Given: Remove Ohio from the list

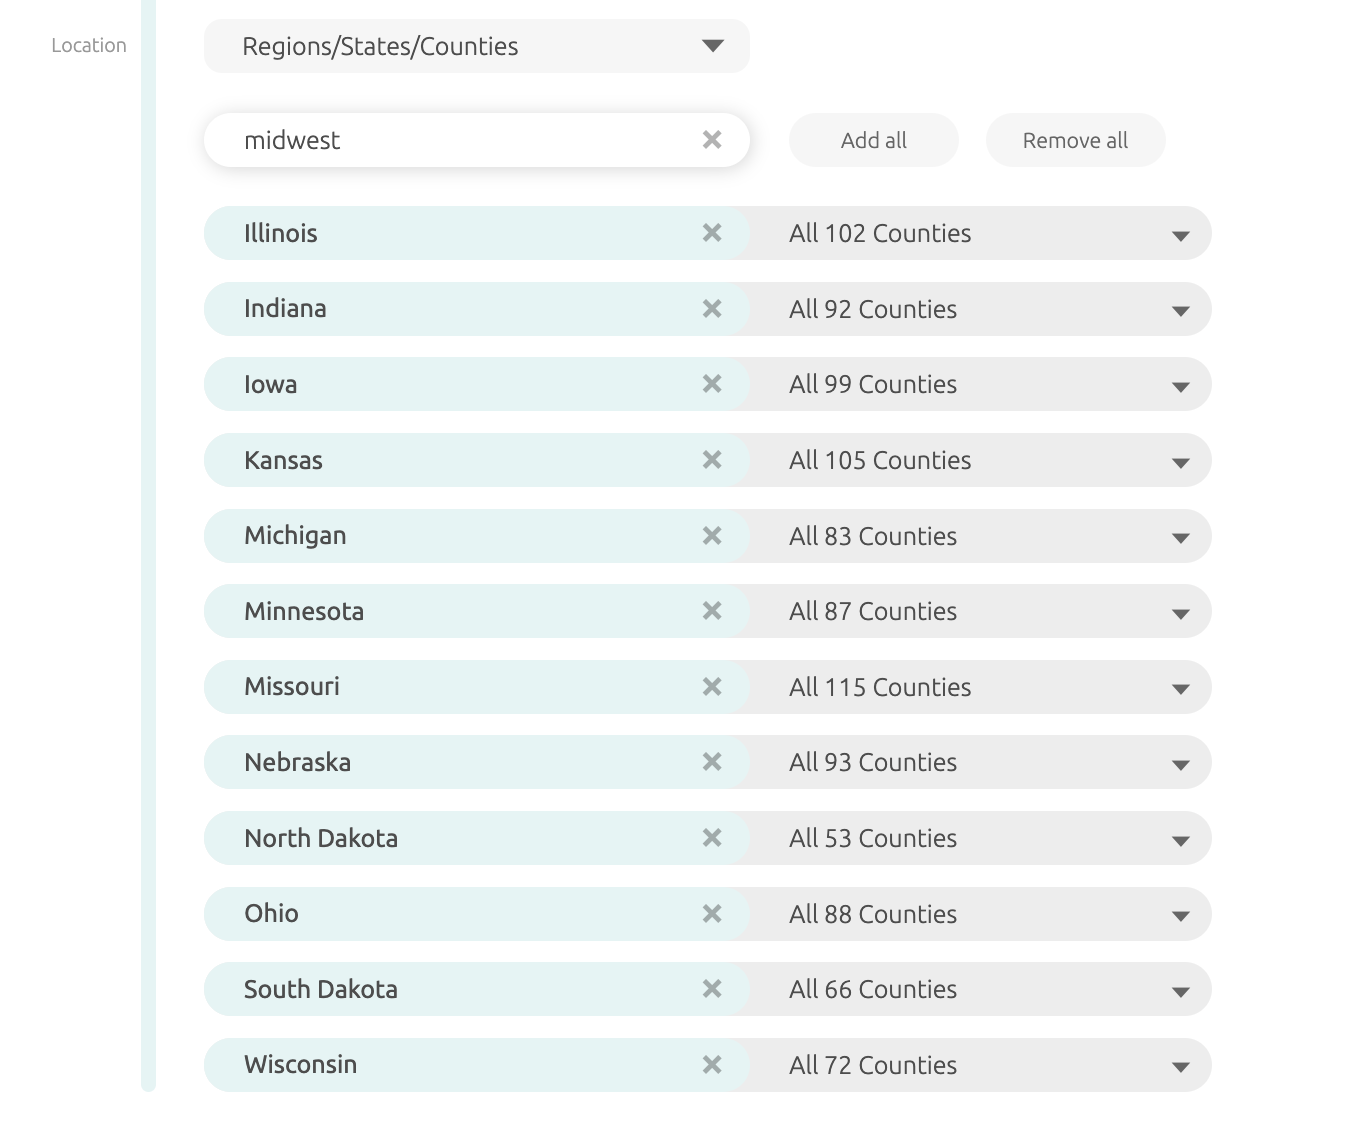Looking at the screenshot, I should click(x=712, y=914).
